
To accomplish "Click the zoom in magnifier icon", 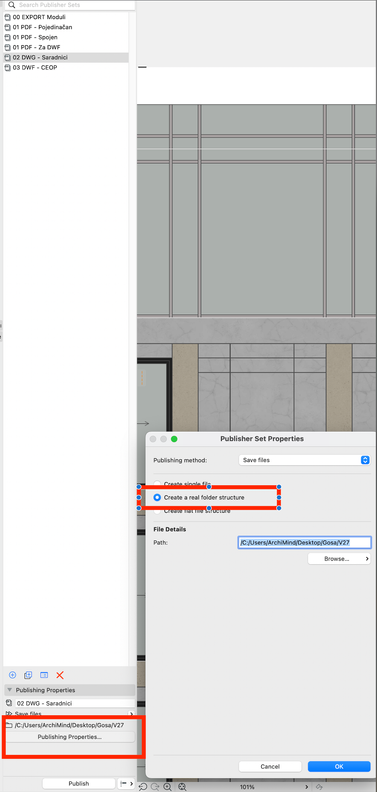I will [167, 786].
